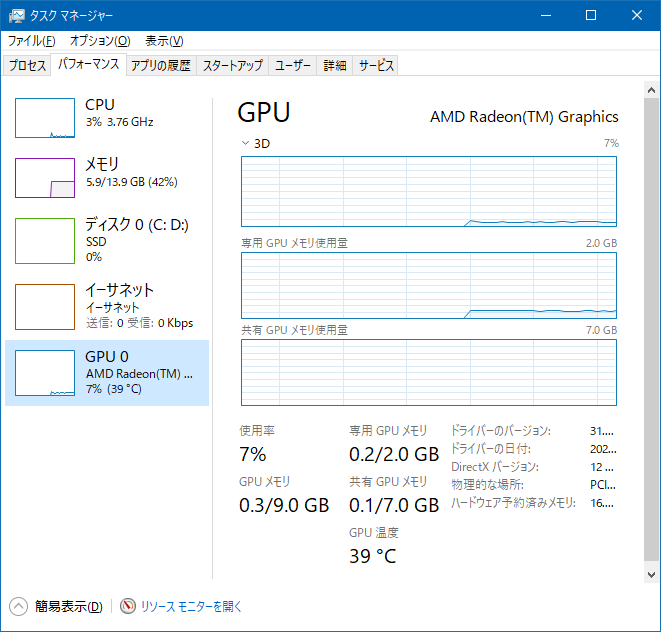This screenshot has height=632, width=661.
Task: Click the 簡易表示 circular up-arrow icon
Action: [18, 607]
